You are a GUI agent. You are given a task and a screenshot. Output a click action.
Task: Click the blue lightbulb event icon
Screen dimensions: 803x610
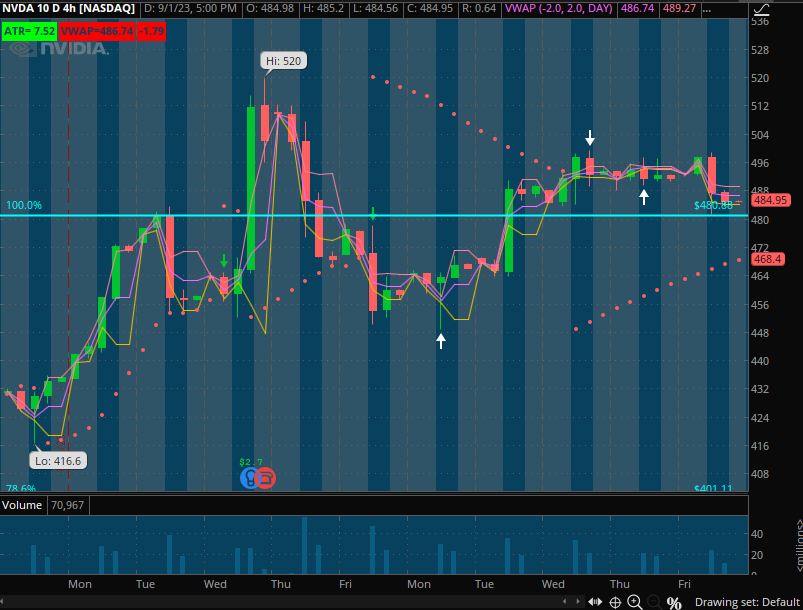pos(250,478)
